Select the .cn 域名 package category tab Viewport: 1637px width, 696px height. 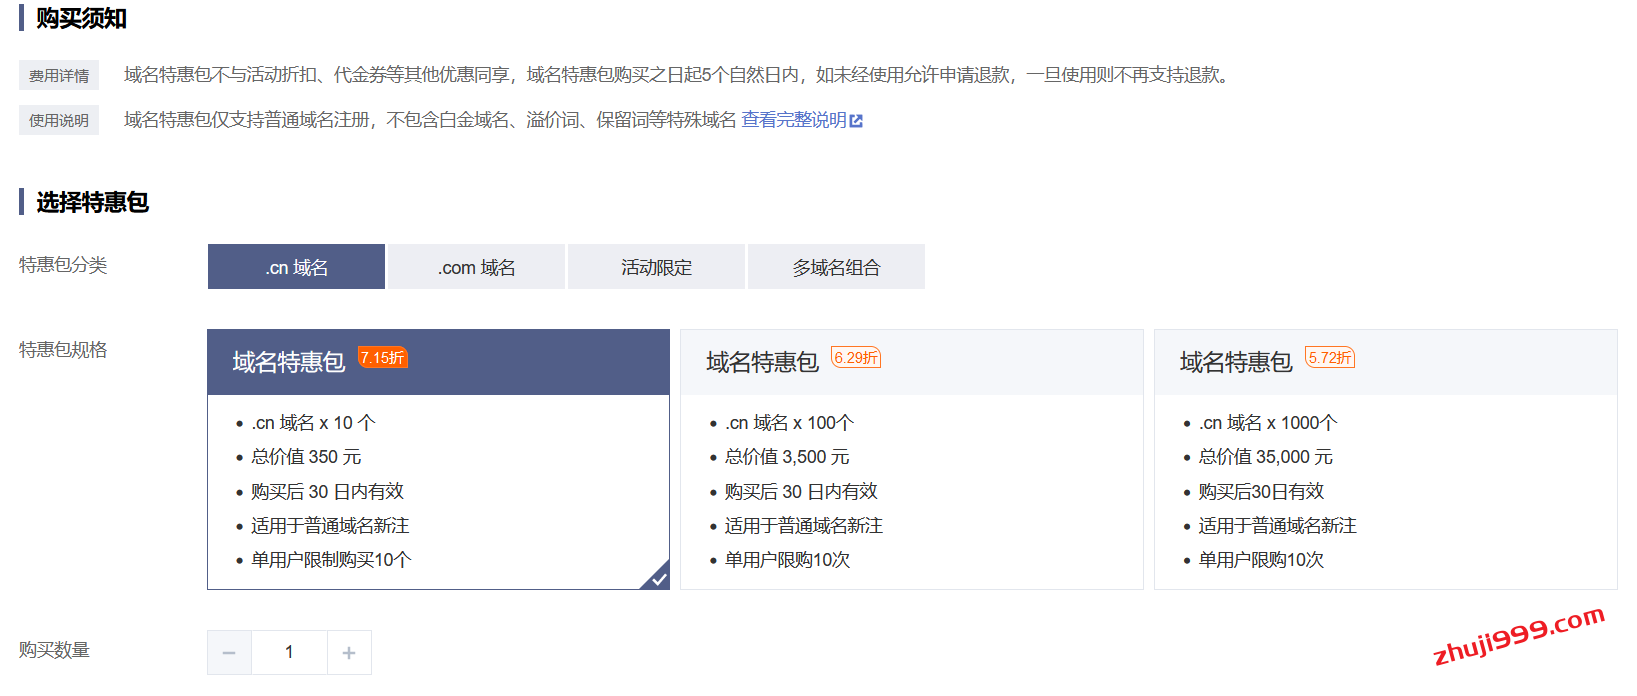pyautogui.click(x=296, y=267)
